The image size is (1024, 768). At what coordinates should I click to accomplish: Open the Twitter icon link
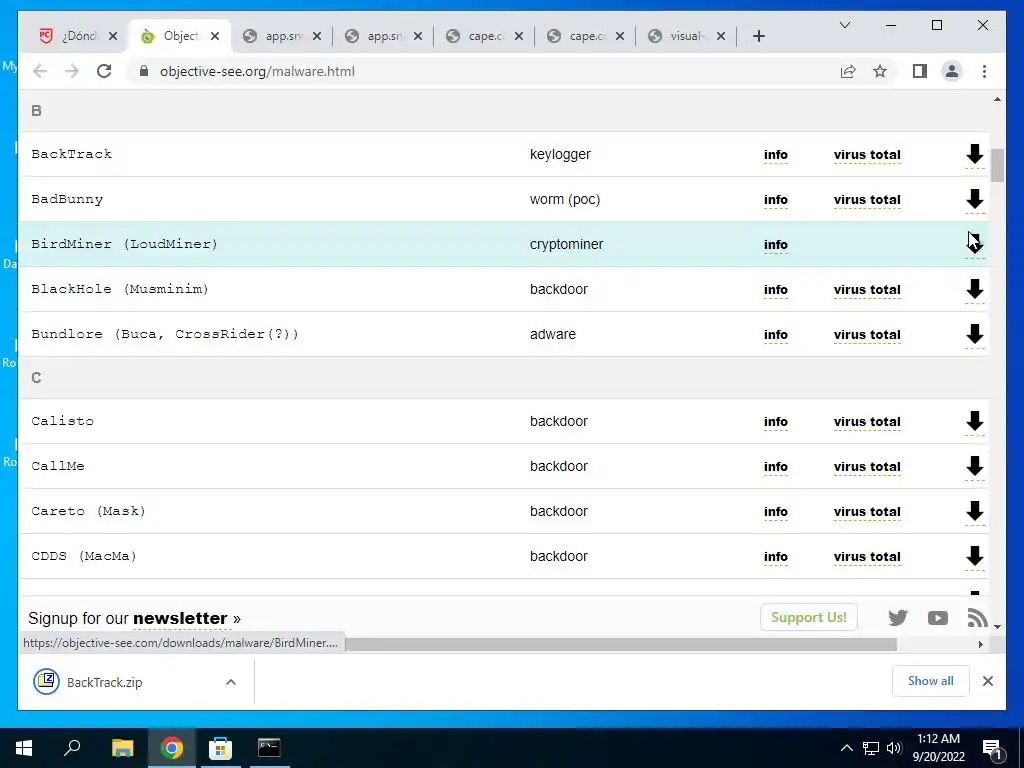[x=898, y=617]
